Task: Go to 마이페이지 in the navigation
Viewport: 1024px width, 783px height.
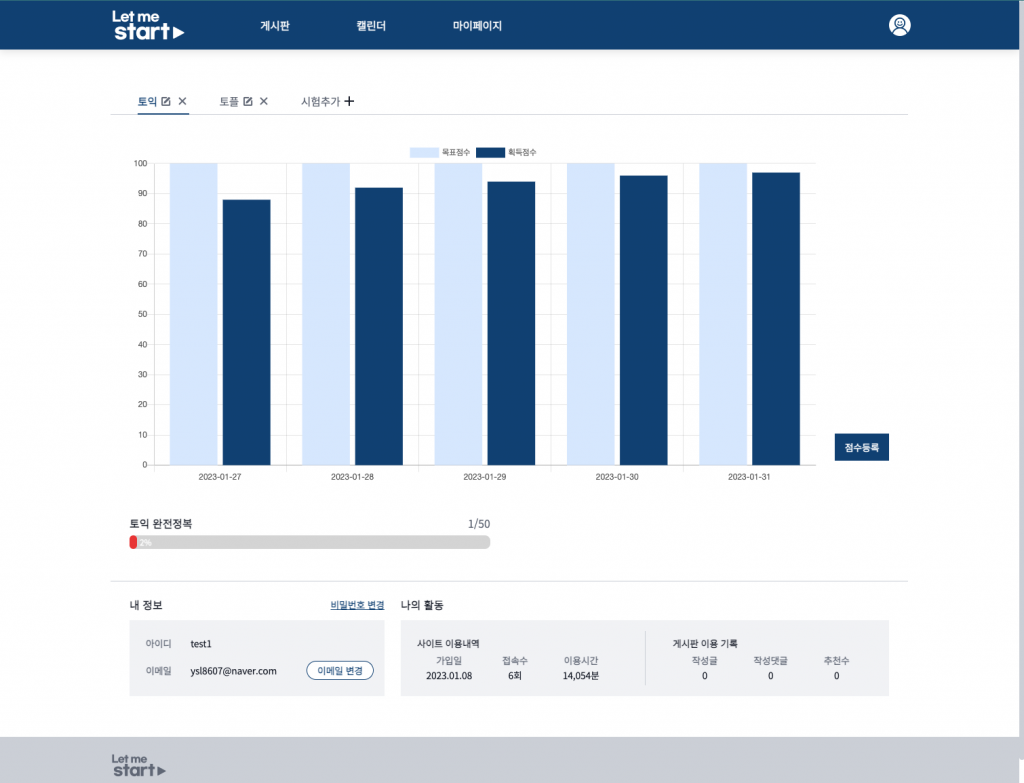Action: click(x=477, y=26)
